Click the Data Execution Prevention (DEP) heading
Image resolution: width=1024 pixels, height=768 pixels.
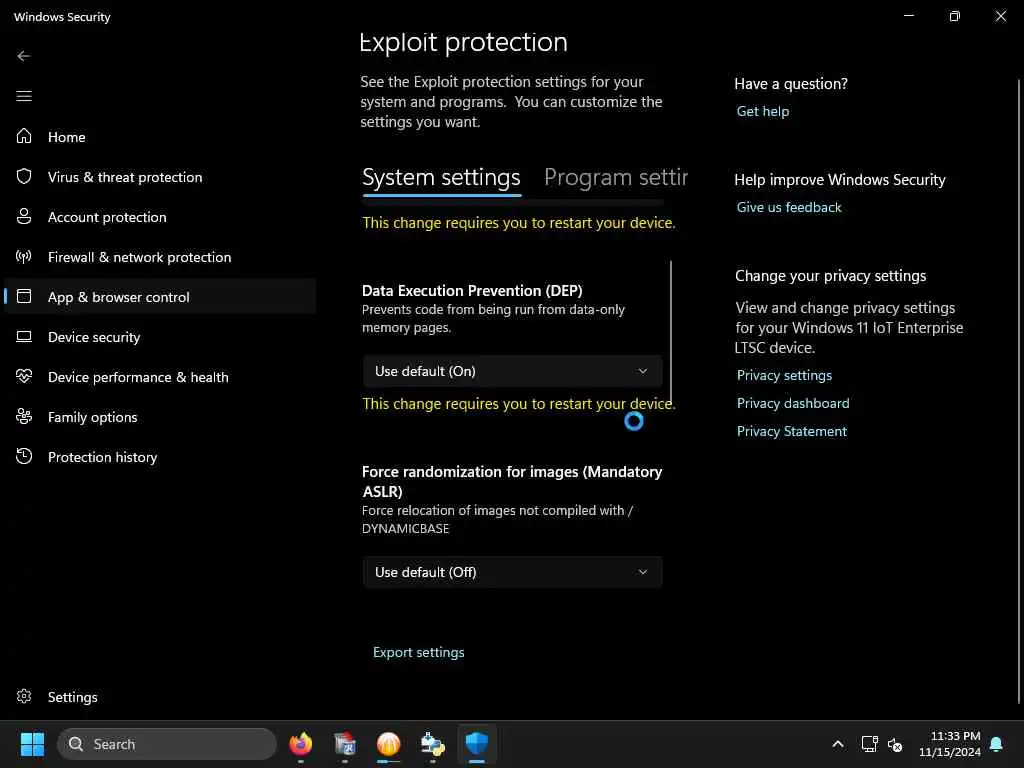click(x=472, y=291)
